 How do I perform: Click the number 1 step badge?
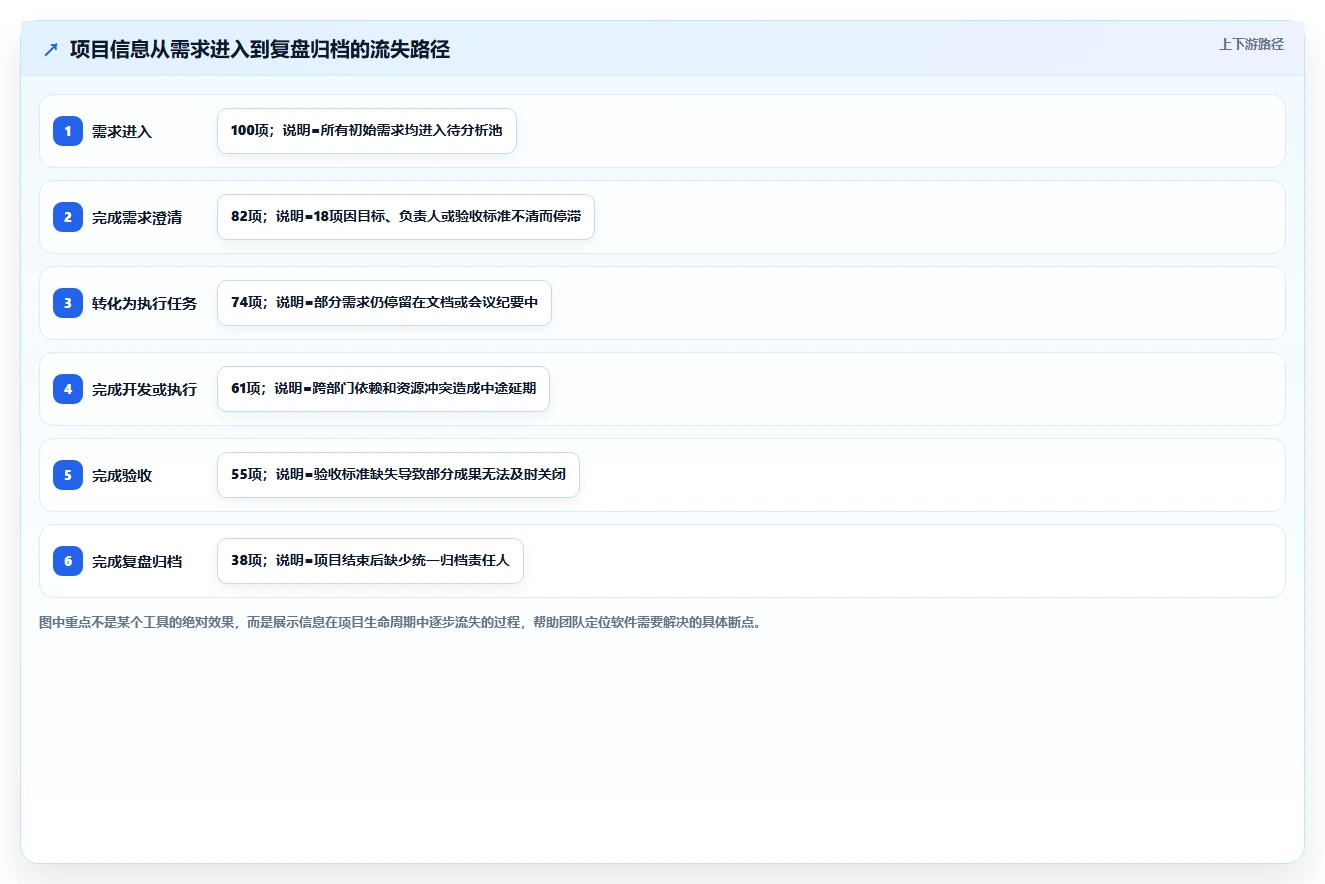point(68,131)
